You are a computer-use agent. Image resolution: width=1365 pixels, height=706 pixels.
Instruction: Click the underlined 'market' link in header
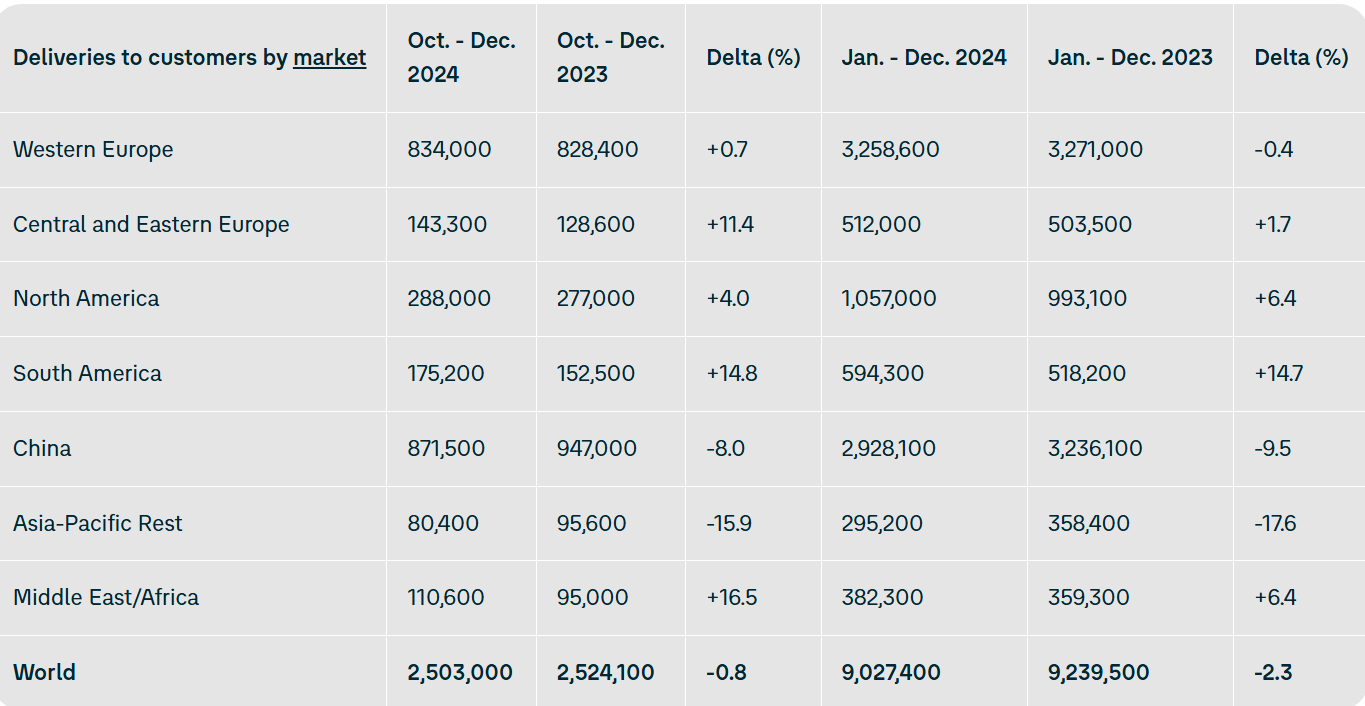tap(329, 58)
